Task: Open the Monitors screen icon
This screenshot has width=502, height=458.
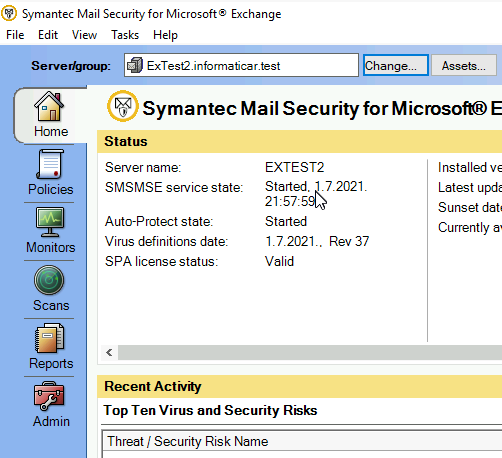Action: click(x=50, y=222)
